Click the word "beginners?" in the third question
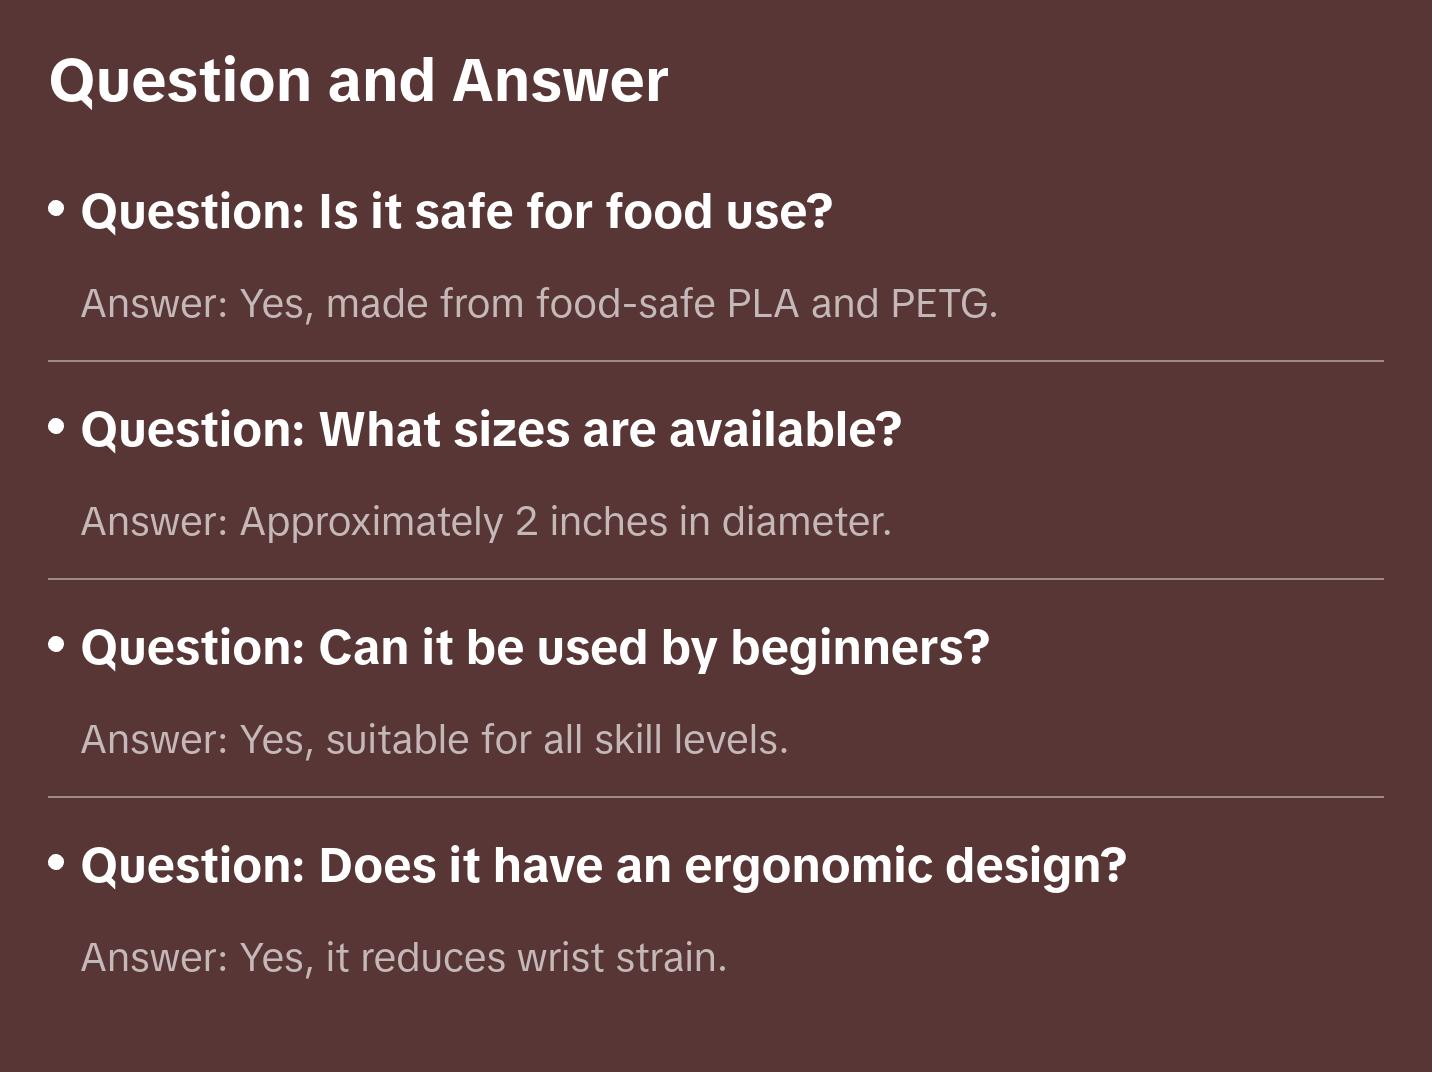 click(860, 648)
